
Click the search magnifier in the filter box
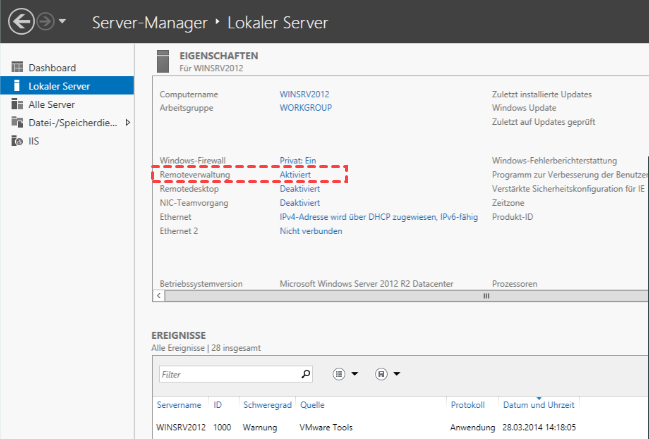pyautogui.click(x=306, y=374)
